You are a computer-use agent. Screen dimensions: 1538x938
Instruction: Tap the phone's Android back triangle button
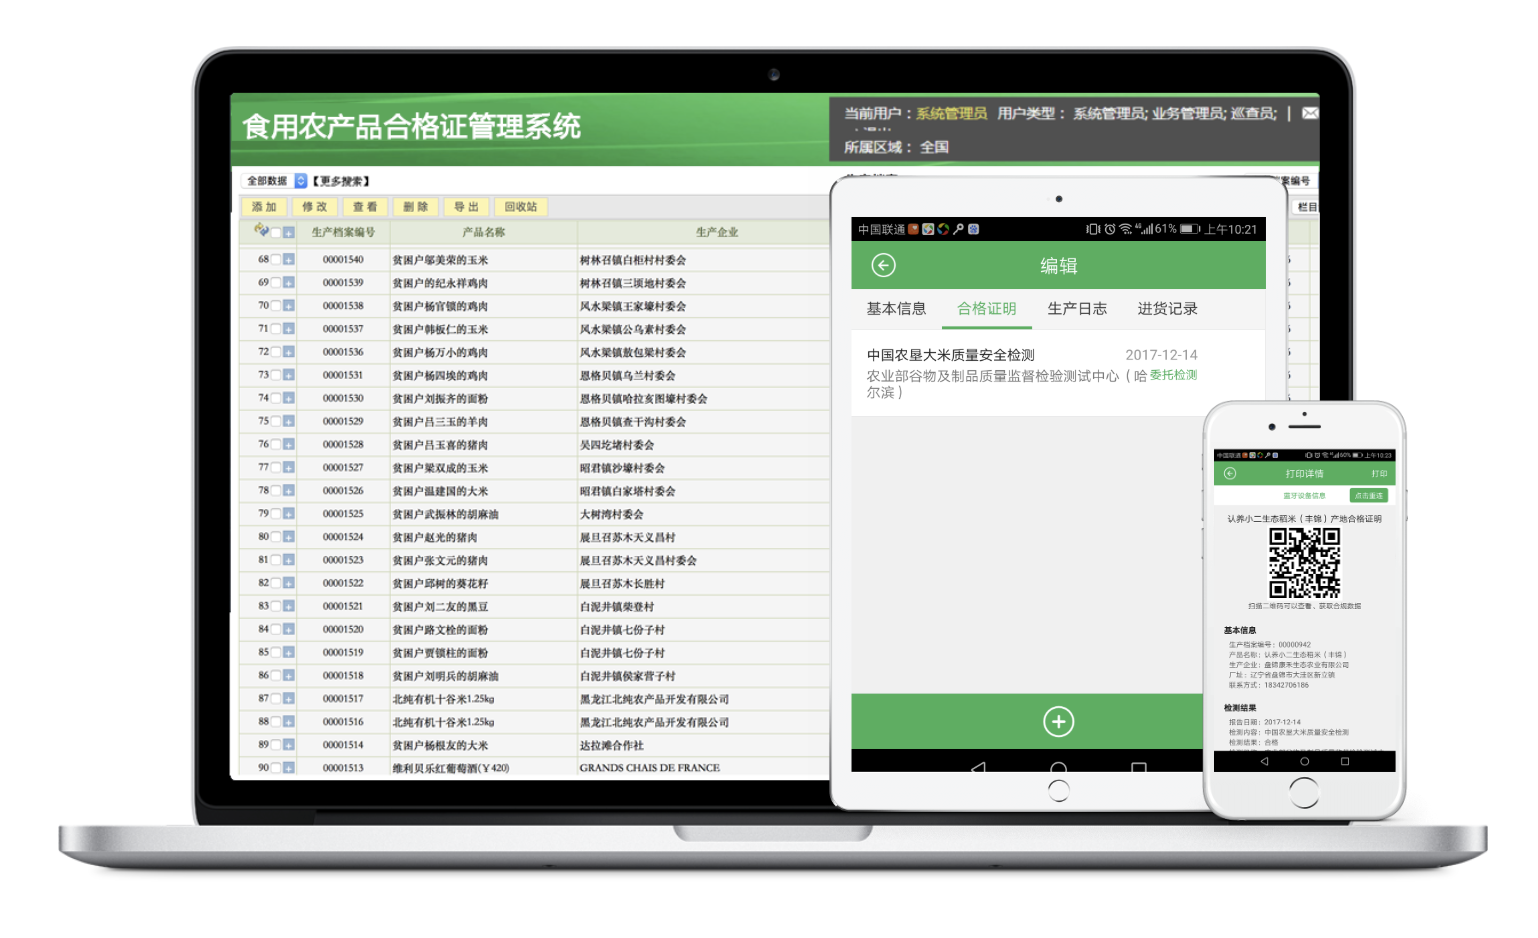pyautogui.click(x=1264, y=761)
